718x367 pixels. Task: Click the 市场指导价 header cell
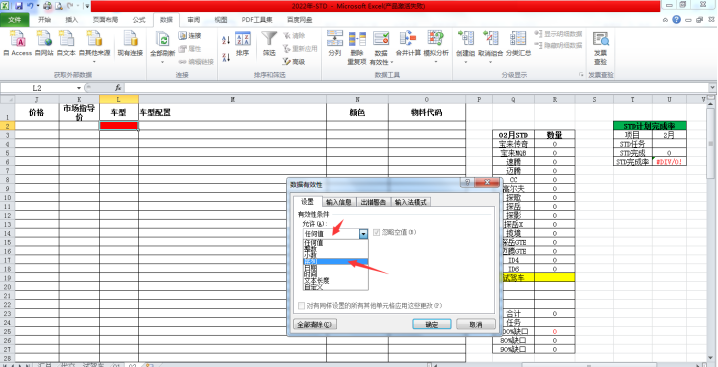79,112
